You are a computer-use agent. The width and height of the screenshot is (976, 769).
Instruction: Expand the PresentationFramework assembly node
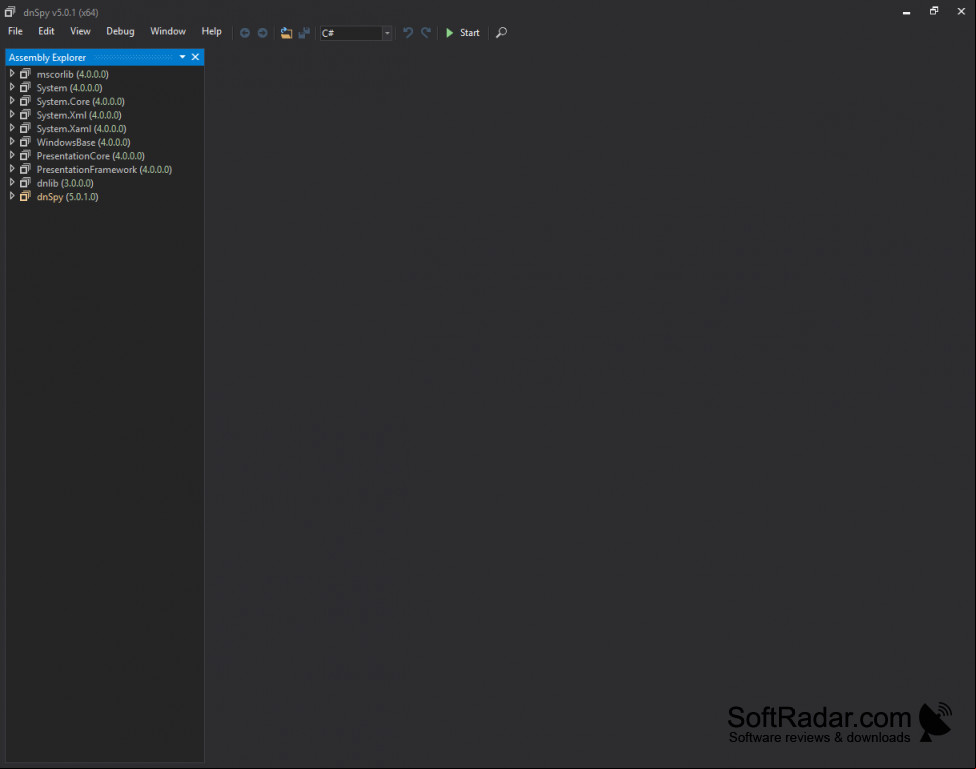(12, 169)
